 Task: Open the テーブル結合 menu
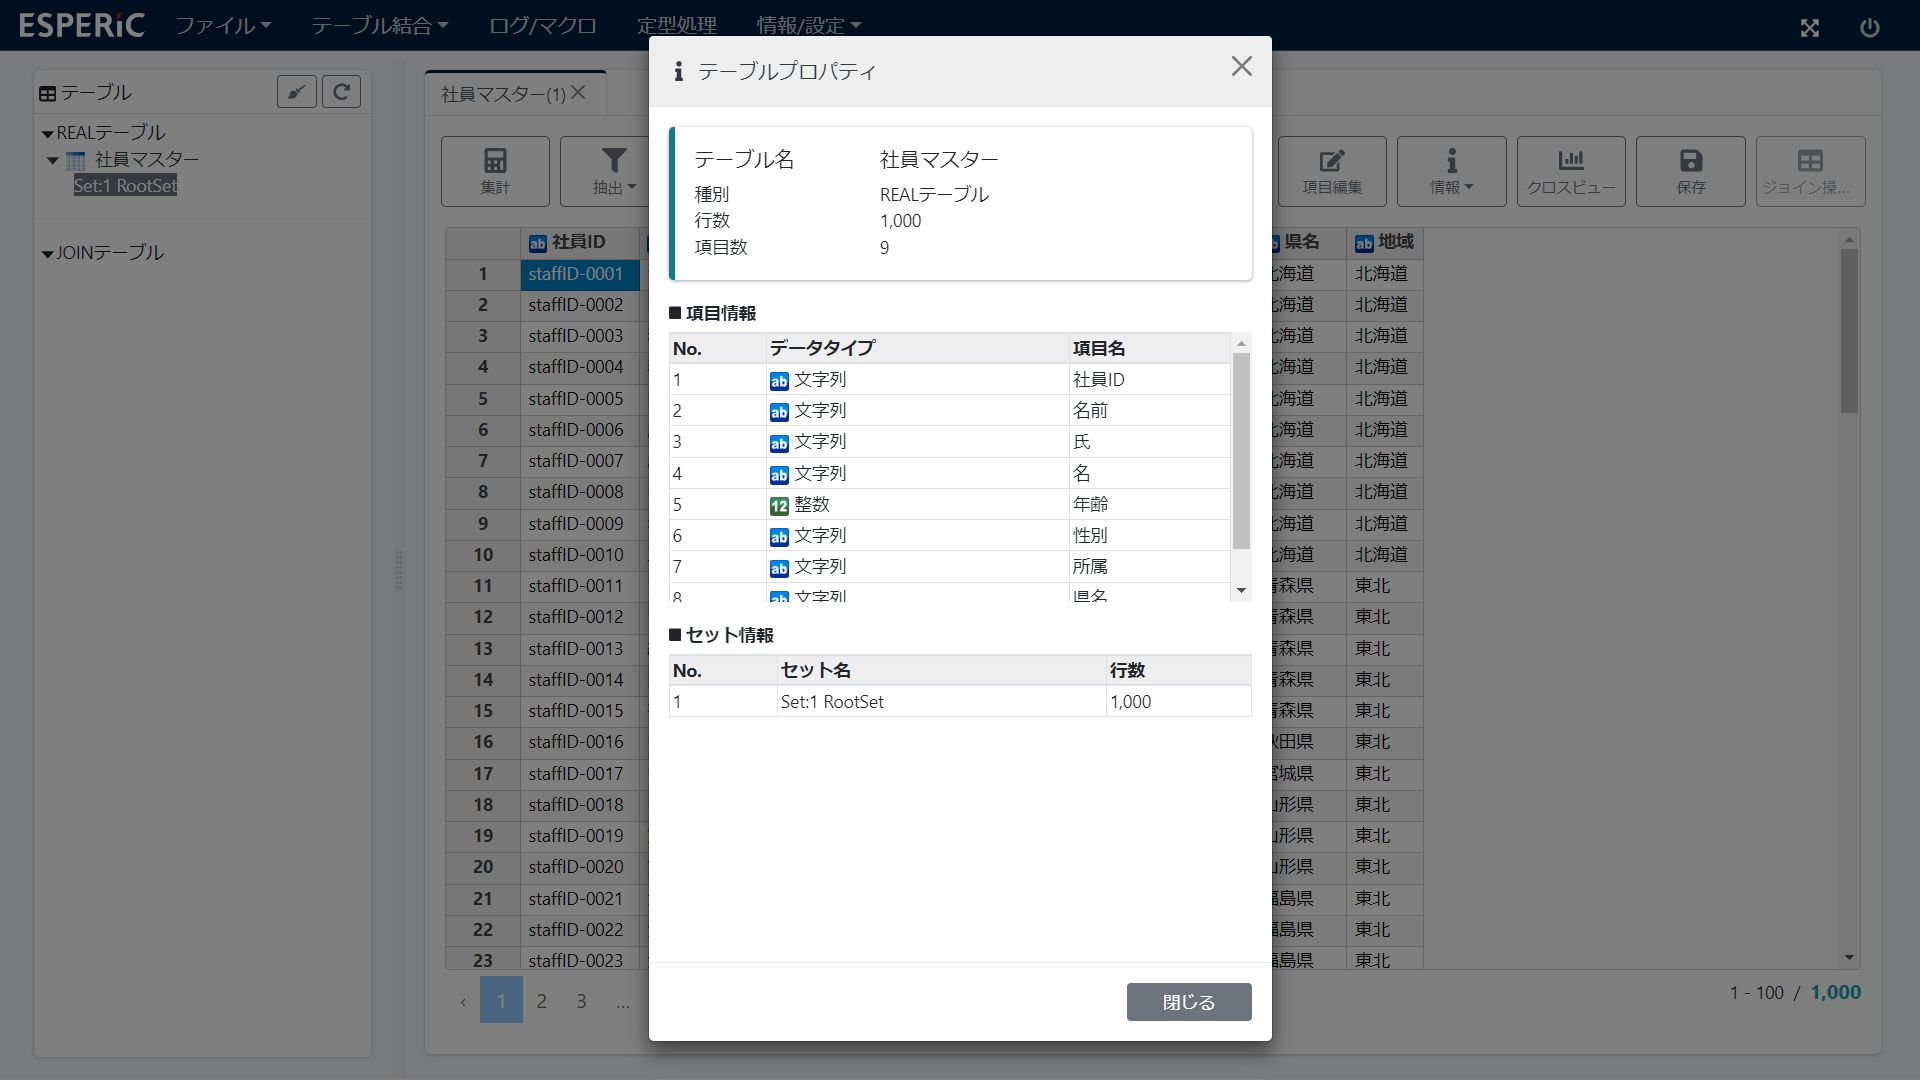click(x=379, y=25)
